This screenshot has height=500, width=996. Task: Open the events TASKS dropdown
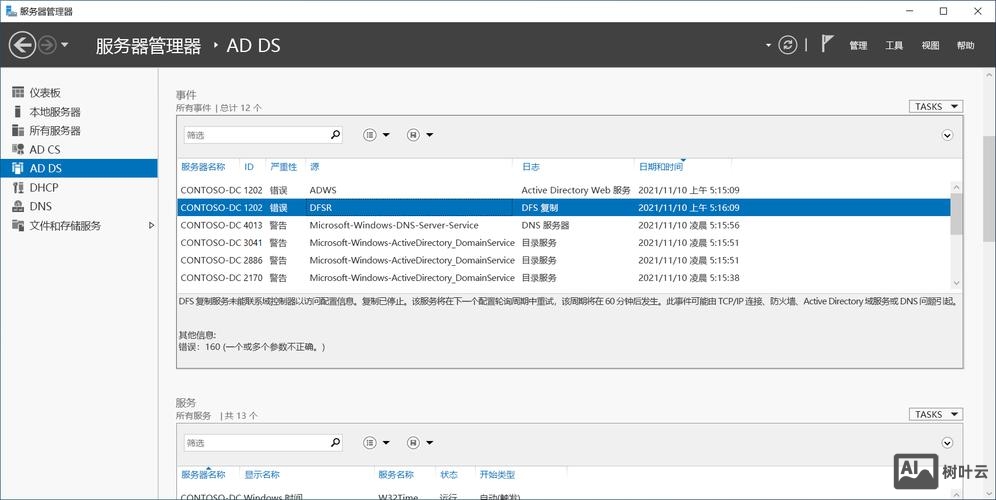coord(936,107)
